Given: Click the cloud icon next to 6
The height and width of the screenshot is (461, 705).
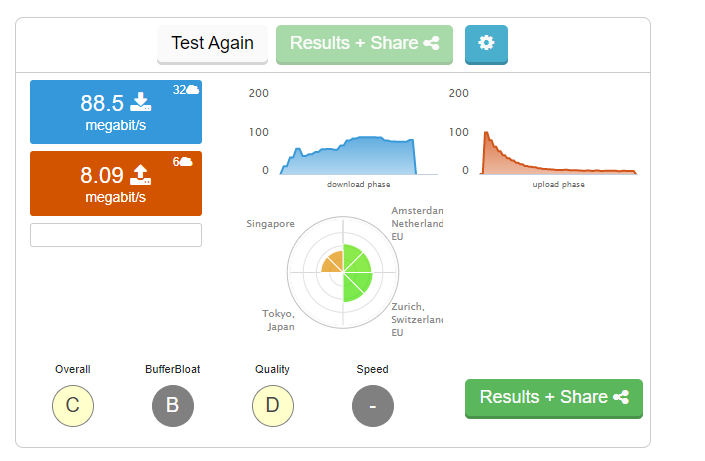Looking at the screenshot, I should tap(186, 161).
